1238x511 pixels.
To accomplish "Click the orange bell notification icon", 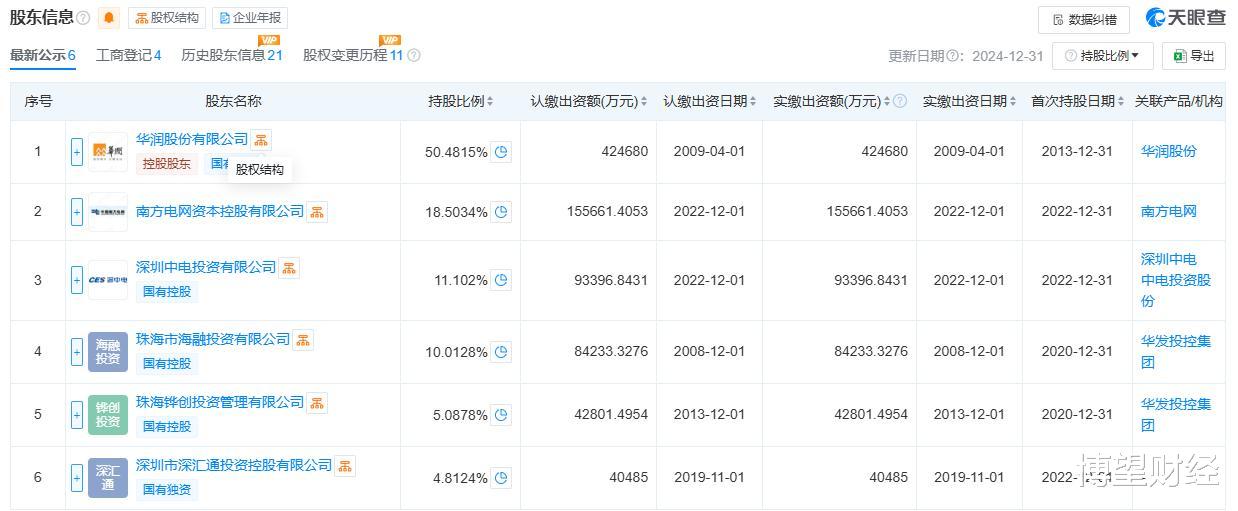I will (109, 18).
